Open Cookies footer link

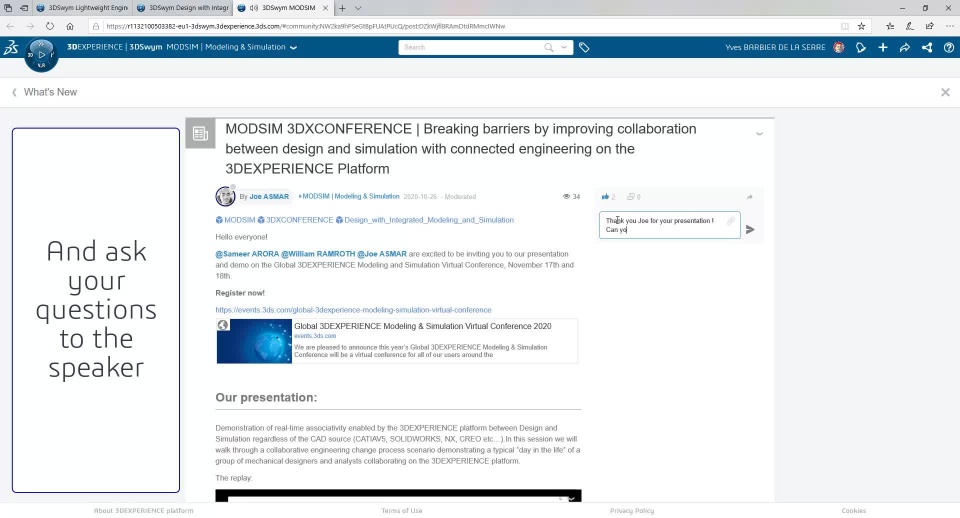pyautogui.click(x=853, y=510)
